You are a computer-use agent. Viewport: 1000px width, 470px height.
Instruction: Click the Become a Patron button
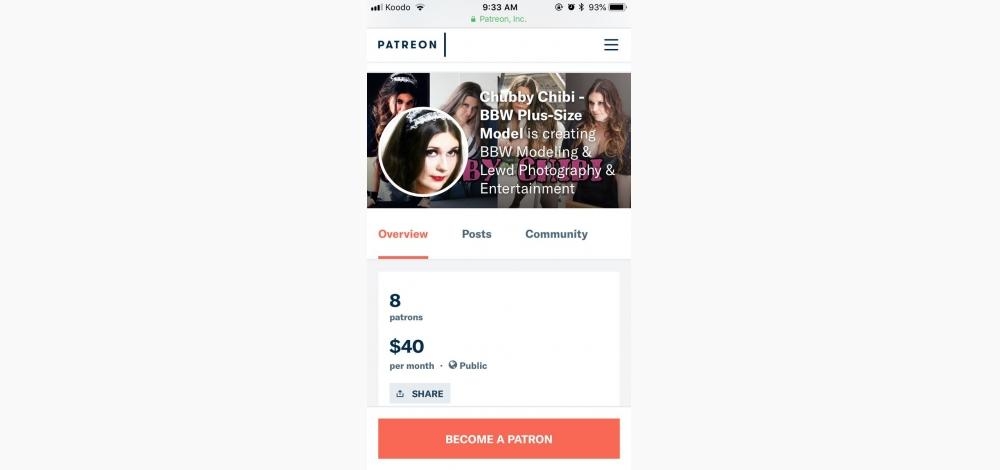pos(499,439)
